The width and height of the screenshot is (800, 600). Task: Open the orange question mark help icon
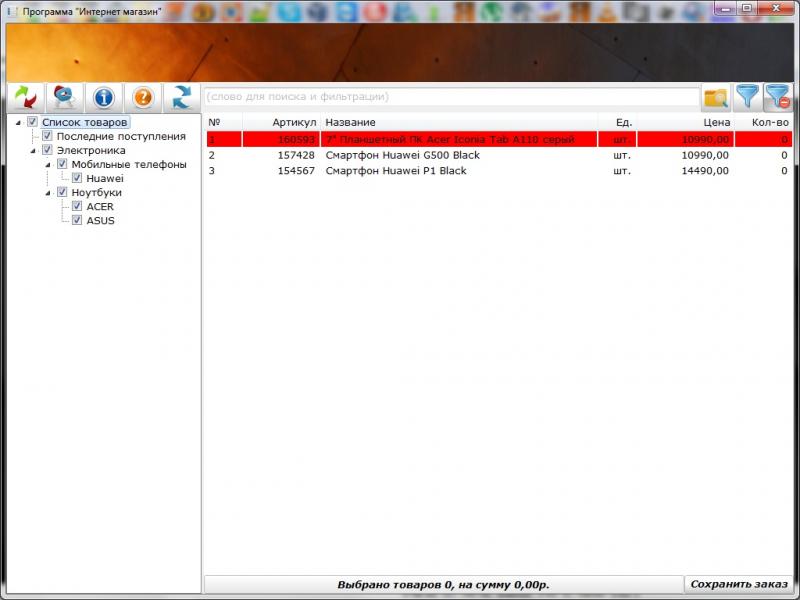point(143,97)
